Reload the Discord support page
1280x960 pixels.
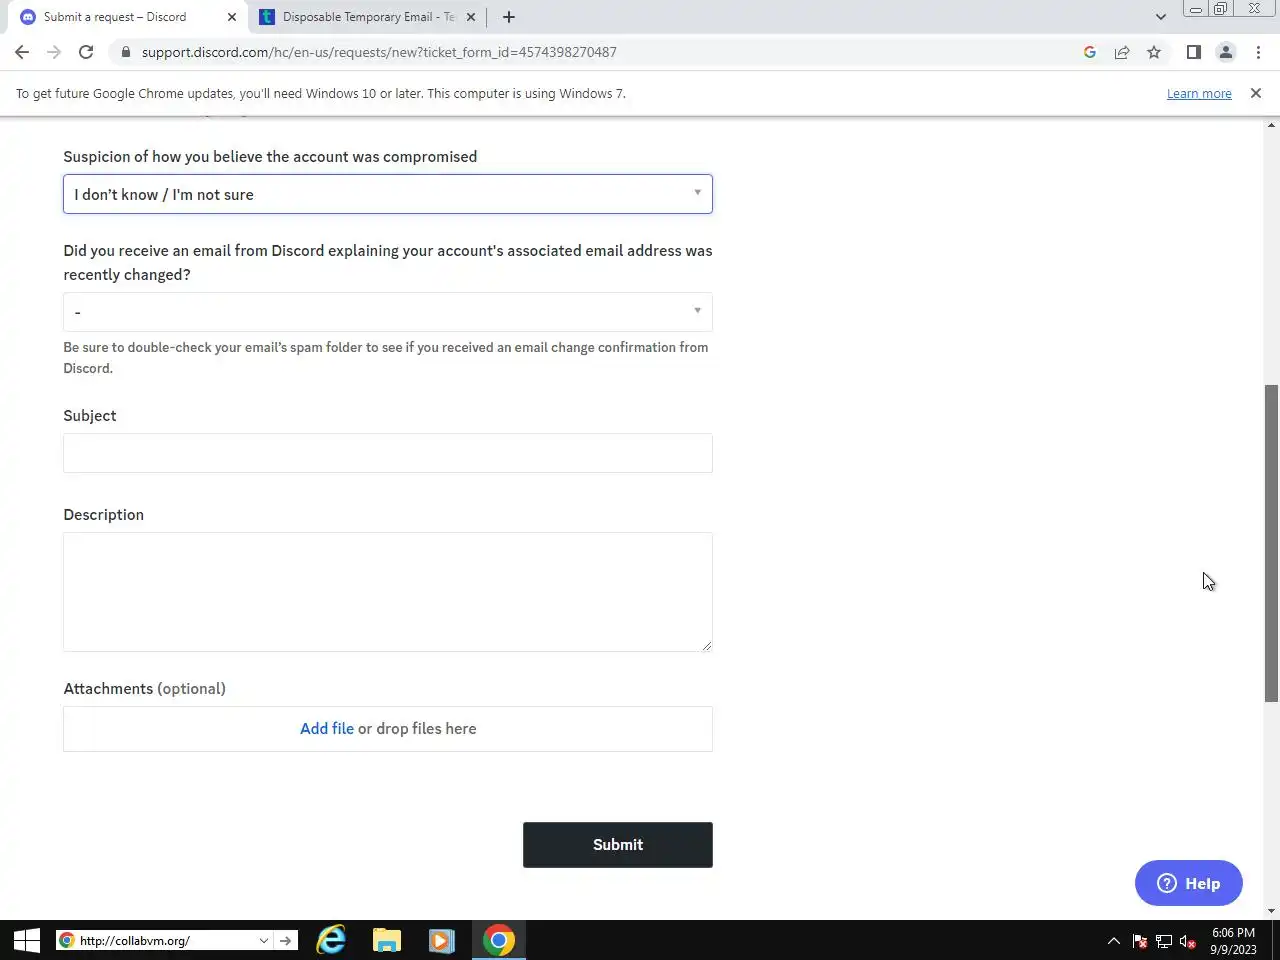pyautogui.click(x=86, y=52)
